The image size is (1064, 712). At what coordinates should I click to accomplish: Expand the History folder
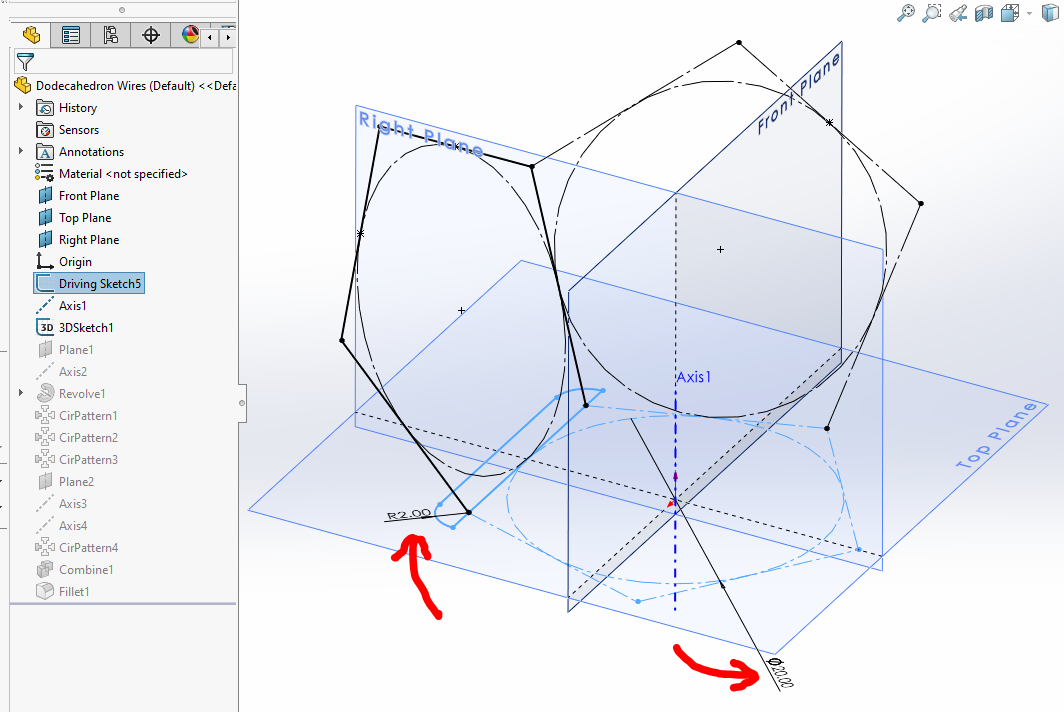[21, 107]
